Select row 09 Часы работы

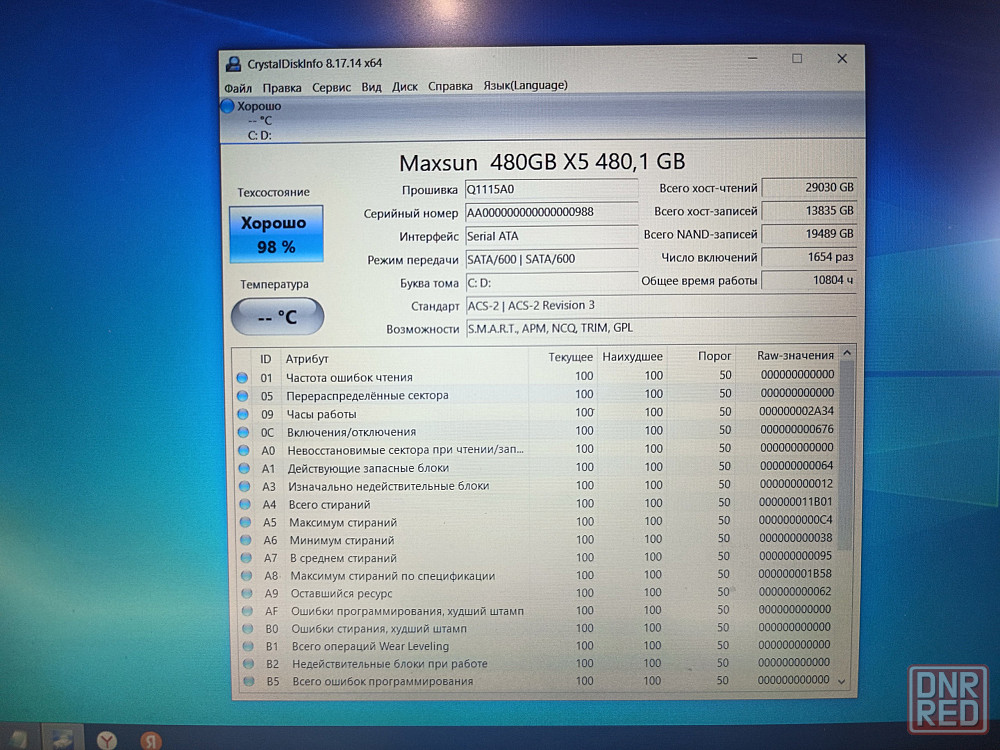coord(535,413)
